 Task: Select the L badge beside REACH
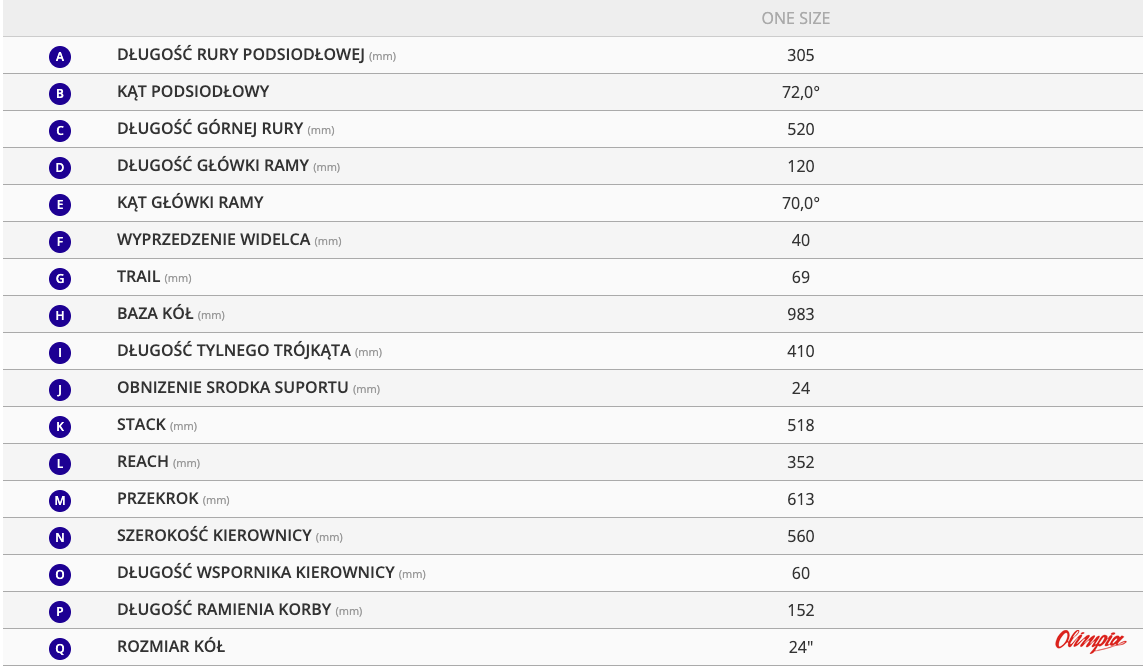click(60, 464)
